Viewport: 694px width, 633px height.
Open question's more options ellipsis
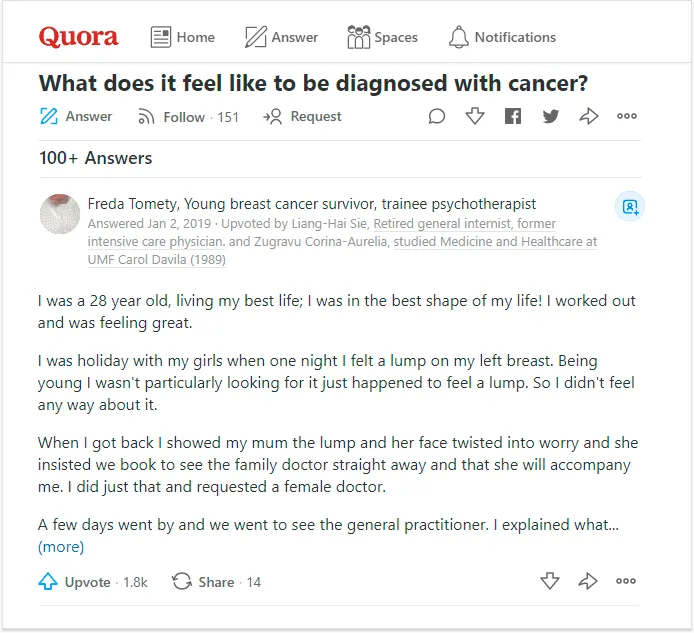coord(627,116)
